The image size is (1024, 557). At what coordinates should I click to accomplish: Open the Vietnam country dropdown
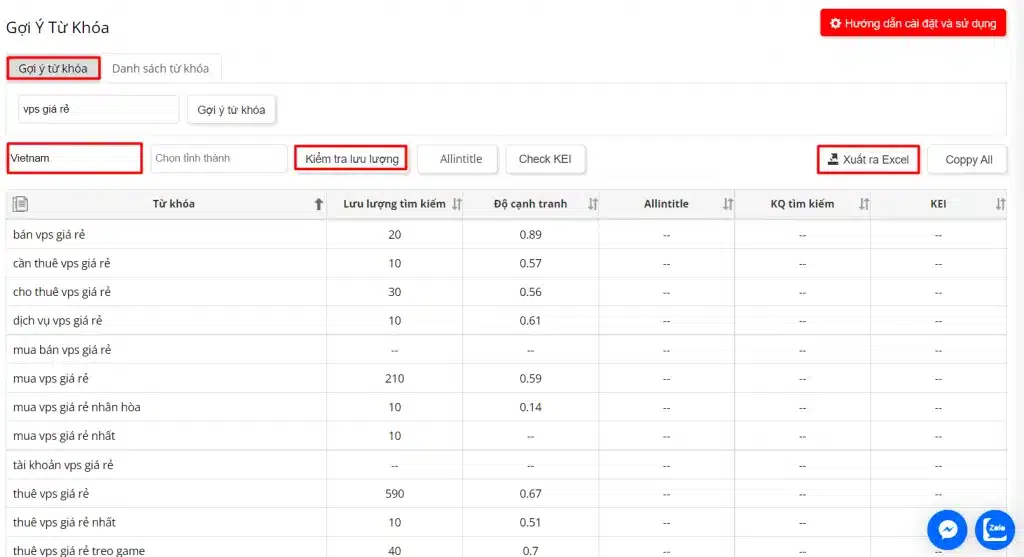[x=74, y=158]
